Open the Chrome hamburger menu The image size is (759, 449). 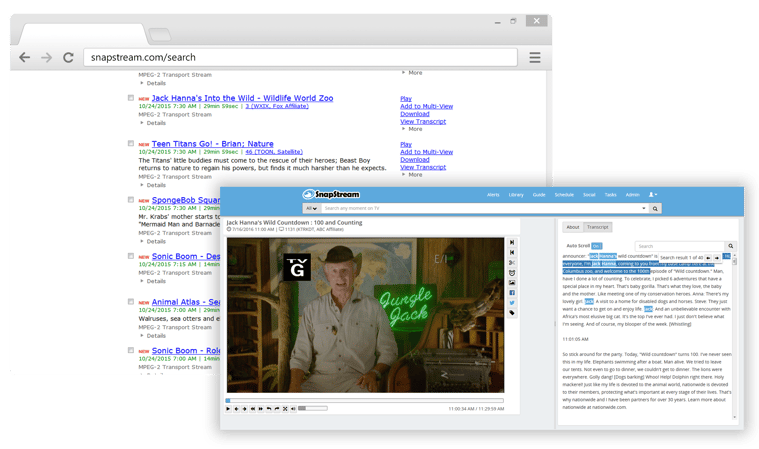click(535, 58)
